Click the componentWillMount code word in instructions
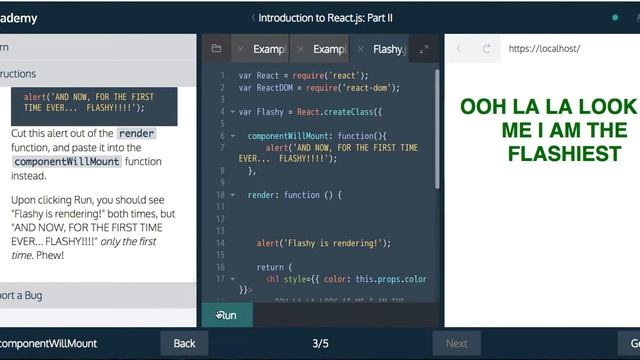Viewport: 640px width, 360px height. (67, 162)
